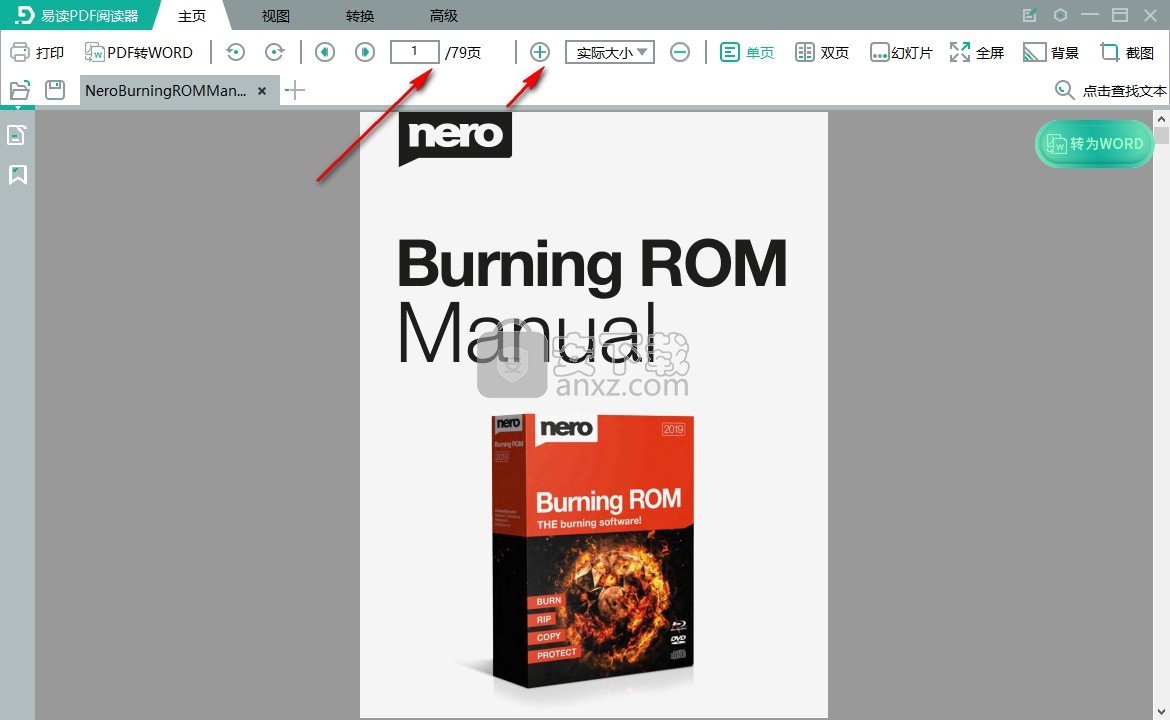
Task: Switch to double page (双页) view
Action: [822, 52]
